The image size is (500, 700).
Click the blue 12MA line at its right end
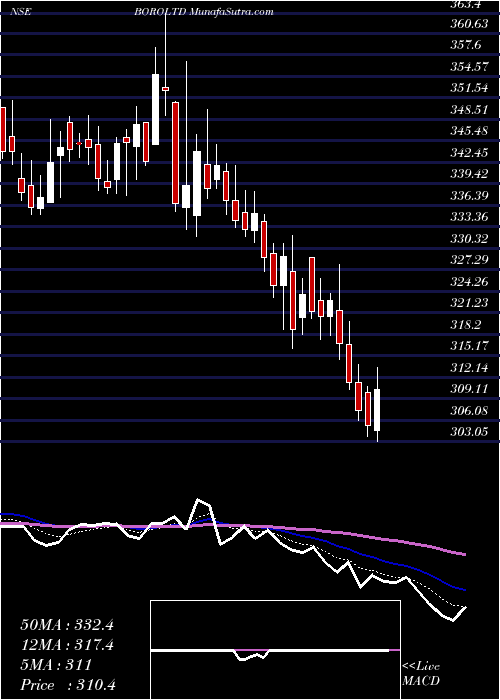pos(463,589)
